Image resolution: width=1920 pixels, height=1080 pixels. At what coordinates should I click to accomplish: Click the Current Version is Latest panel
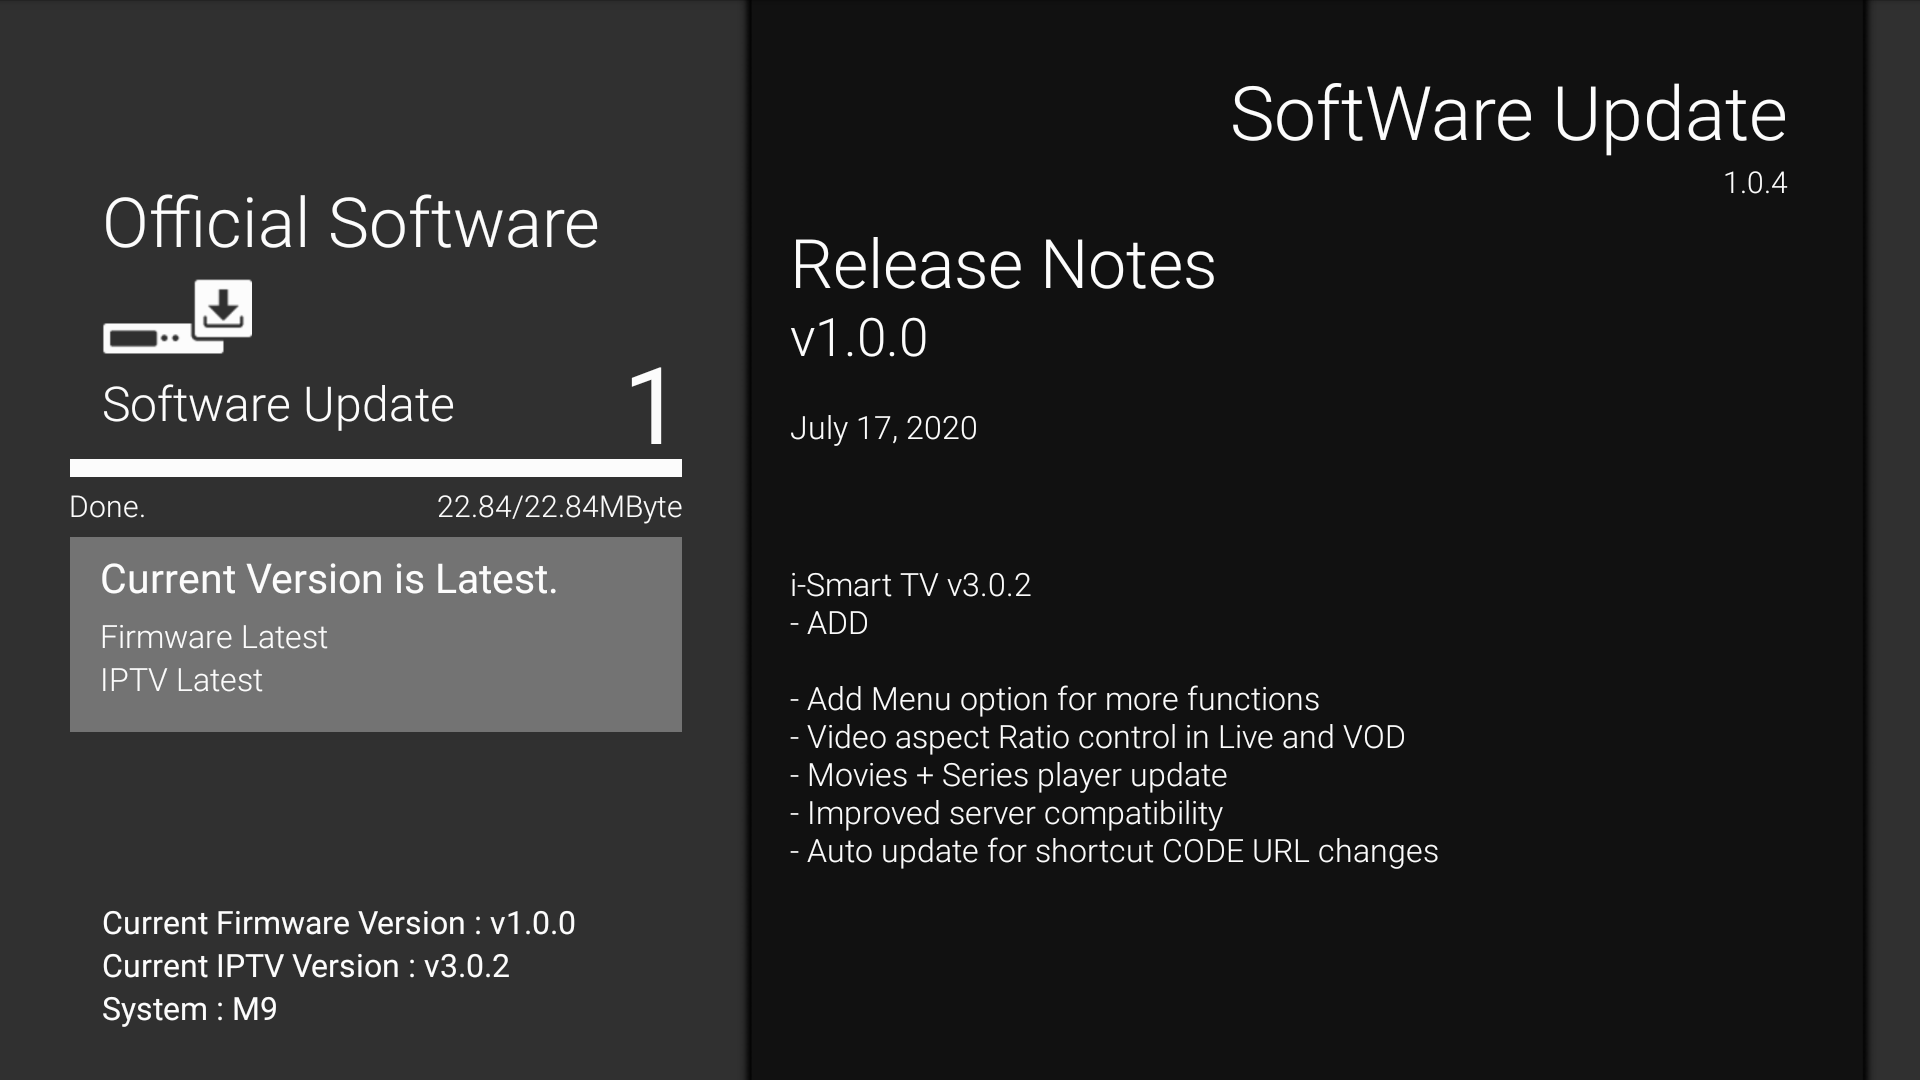[x=376, y=634]
